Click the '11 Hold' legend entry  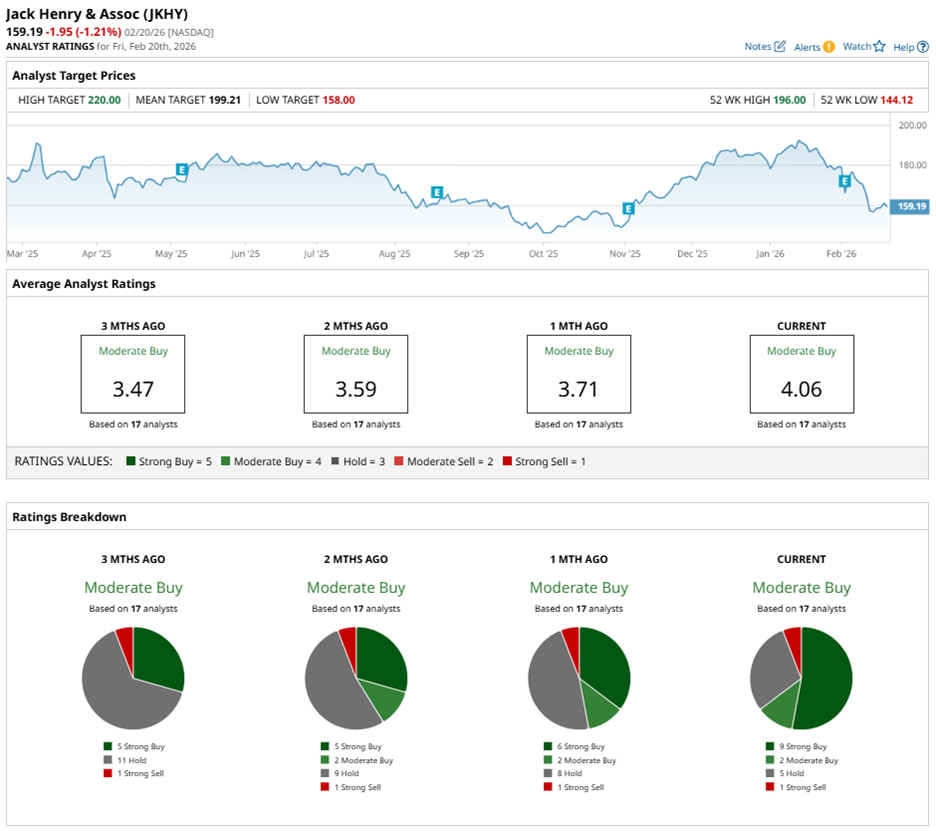click(x=125, y=760)
